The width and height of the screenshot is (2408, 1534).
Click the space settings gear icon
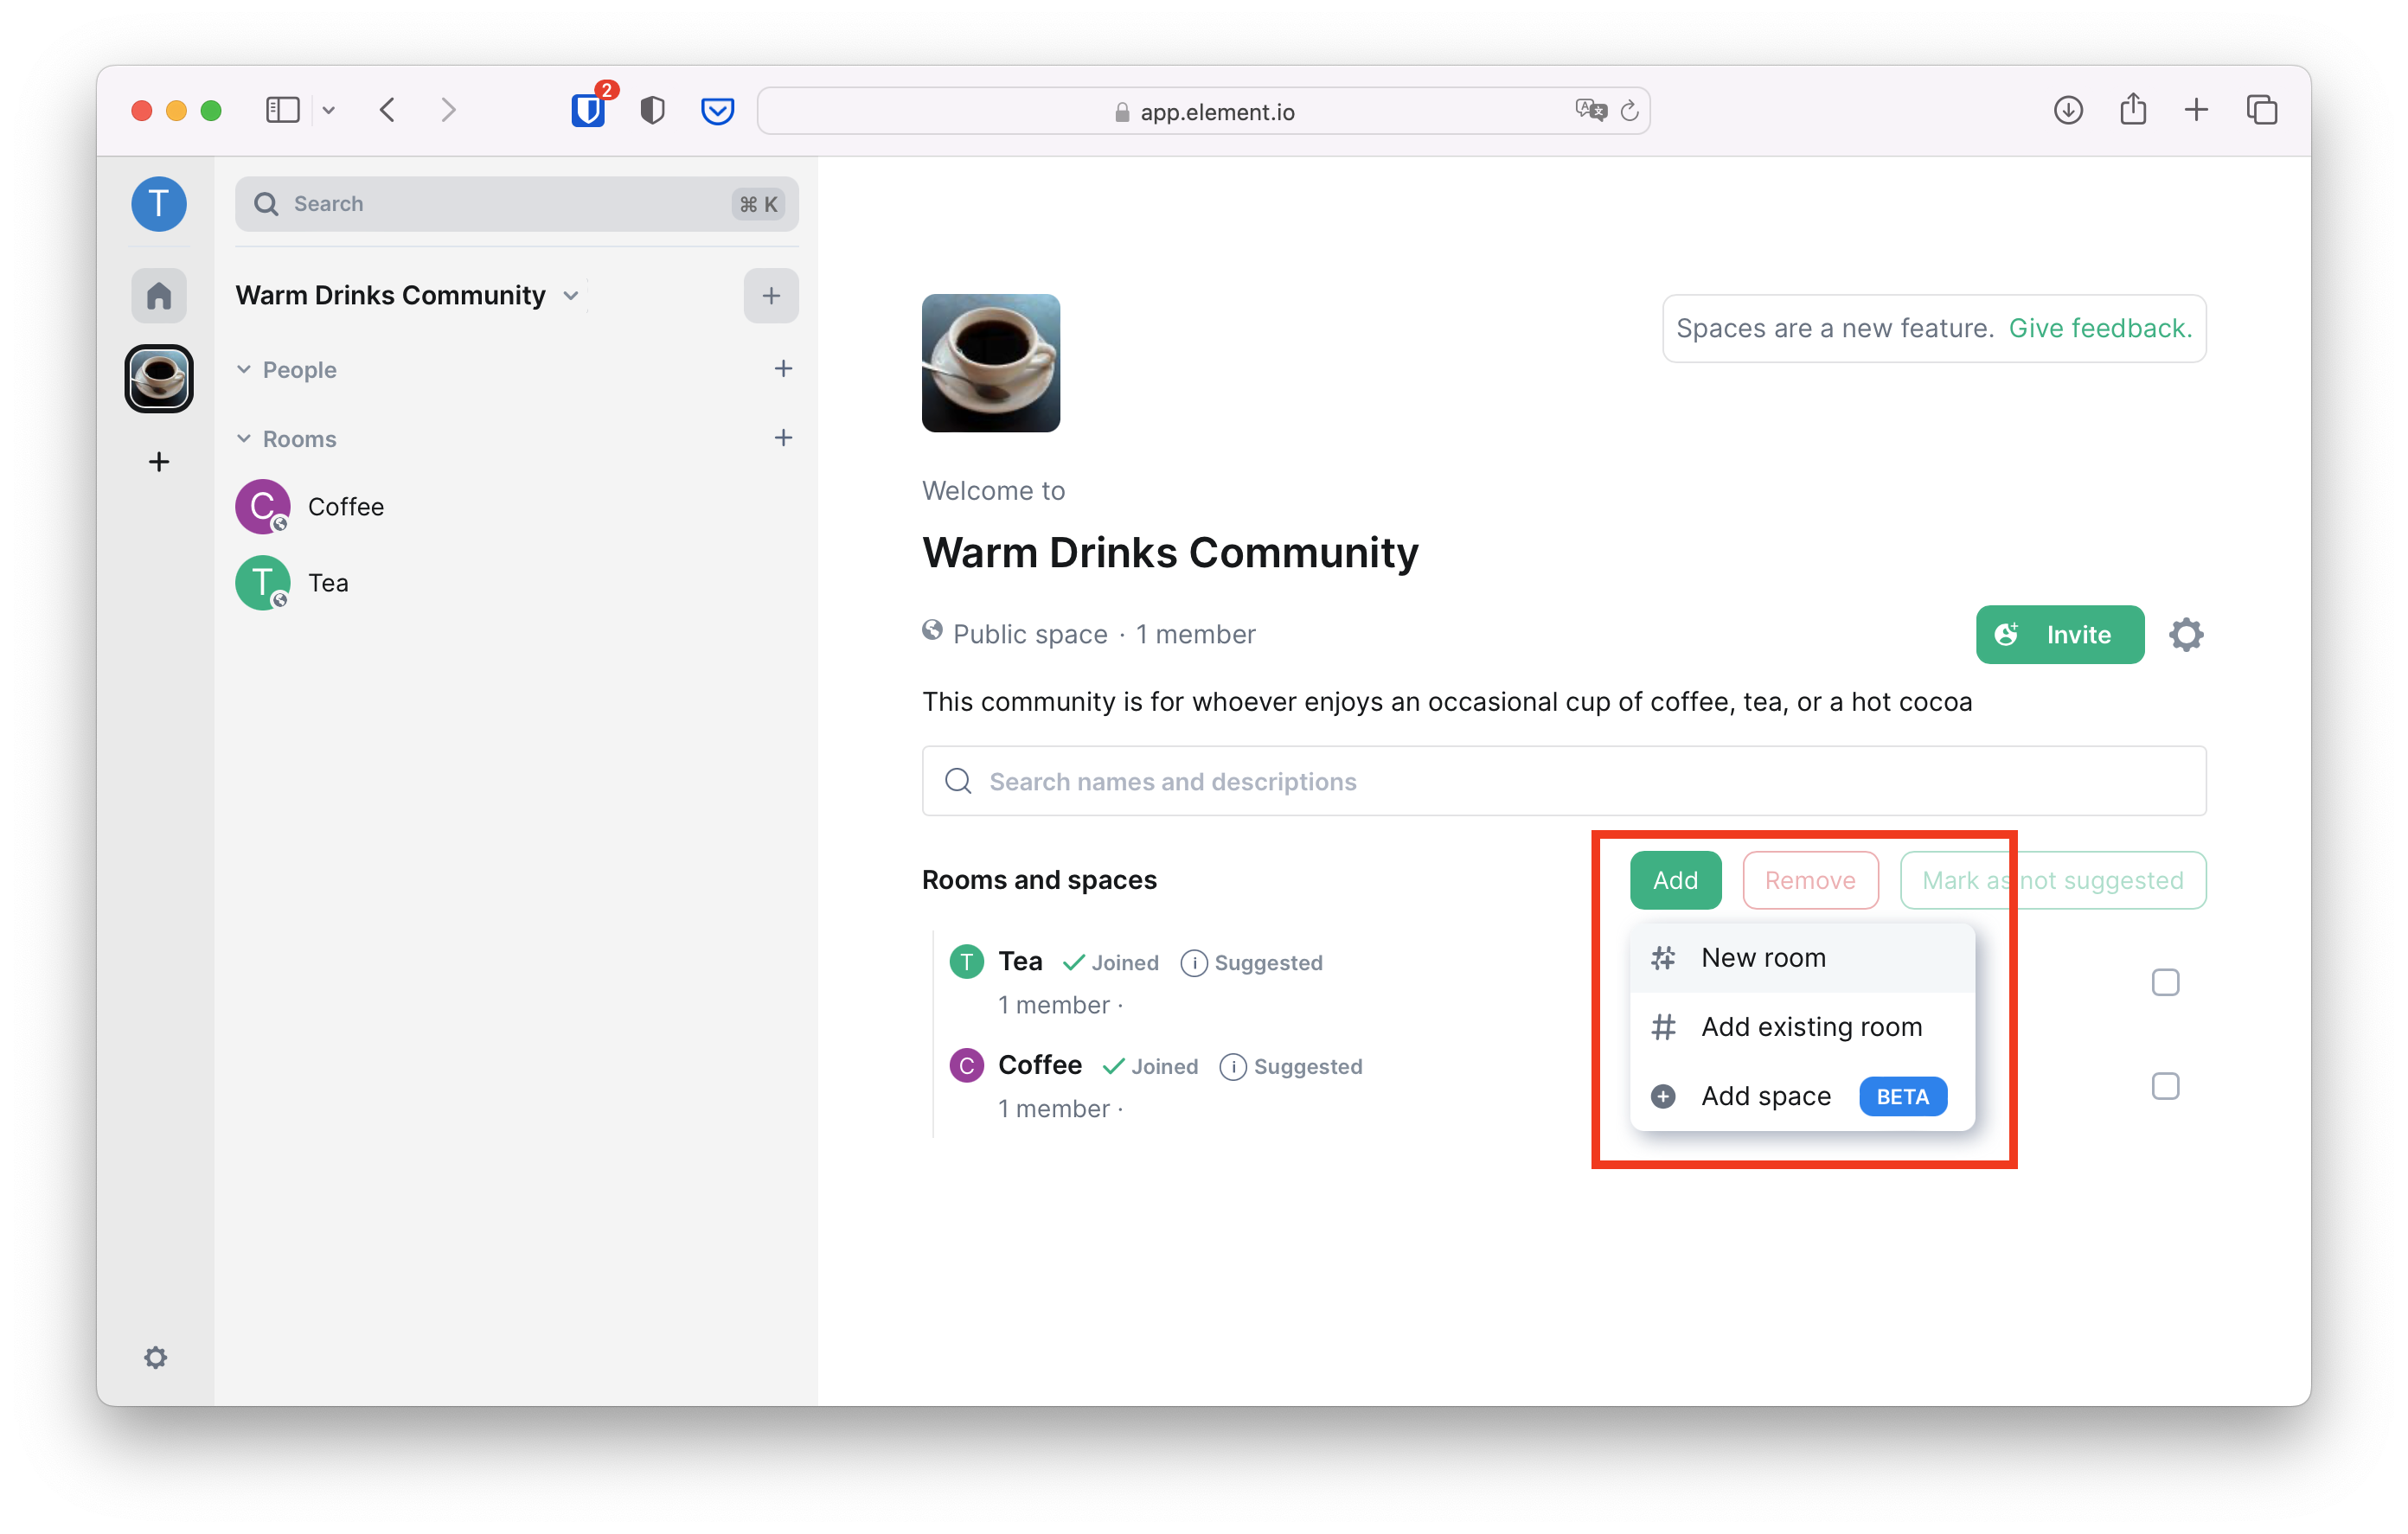2185,635
